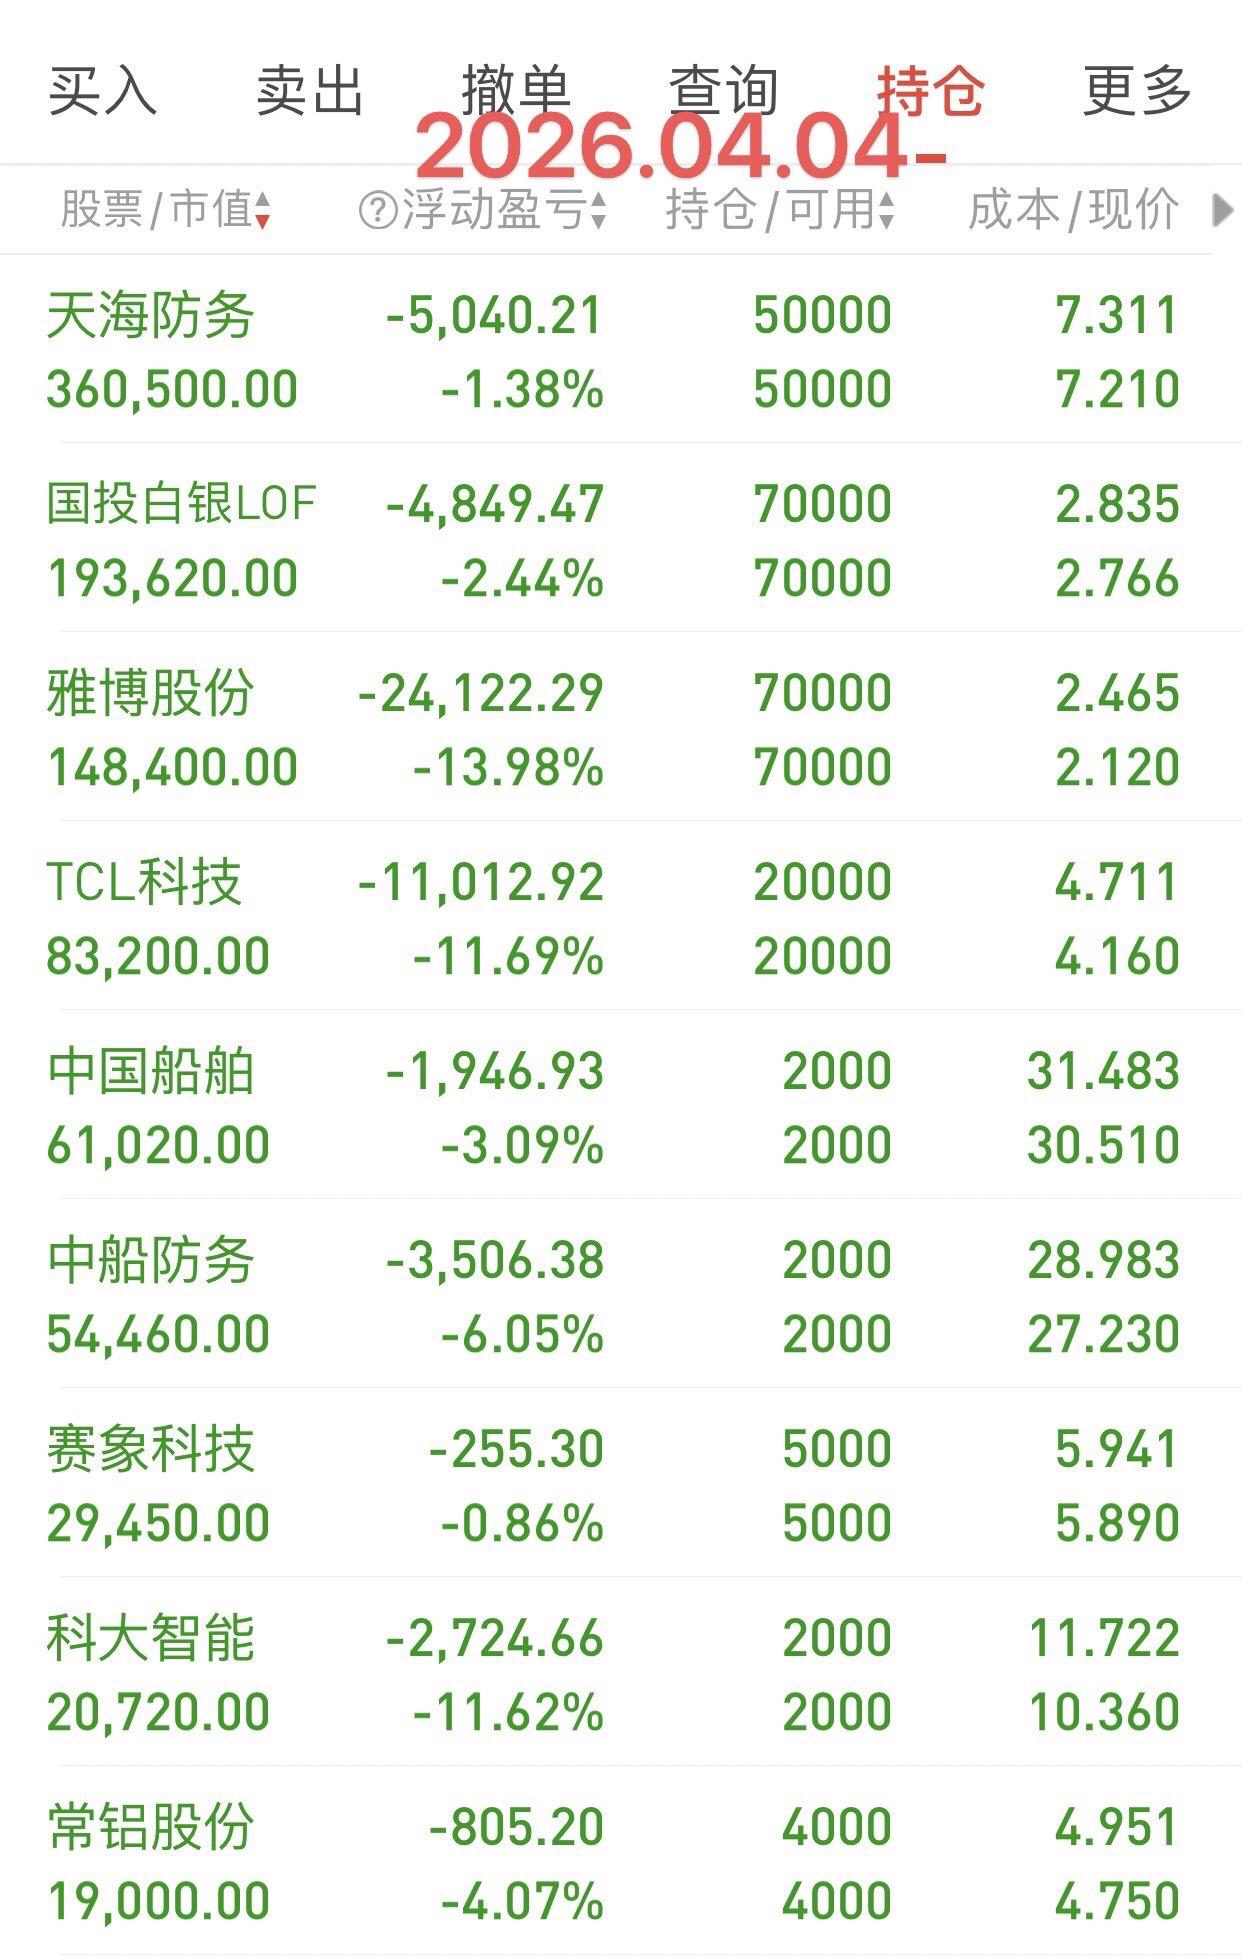Screen dimensions: 1242x1958
Task: Click the floating P&L help question-mark icon
Action: tap(378, 211)
